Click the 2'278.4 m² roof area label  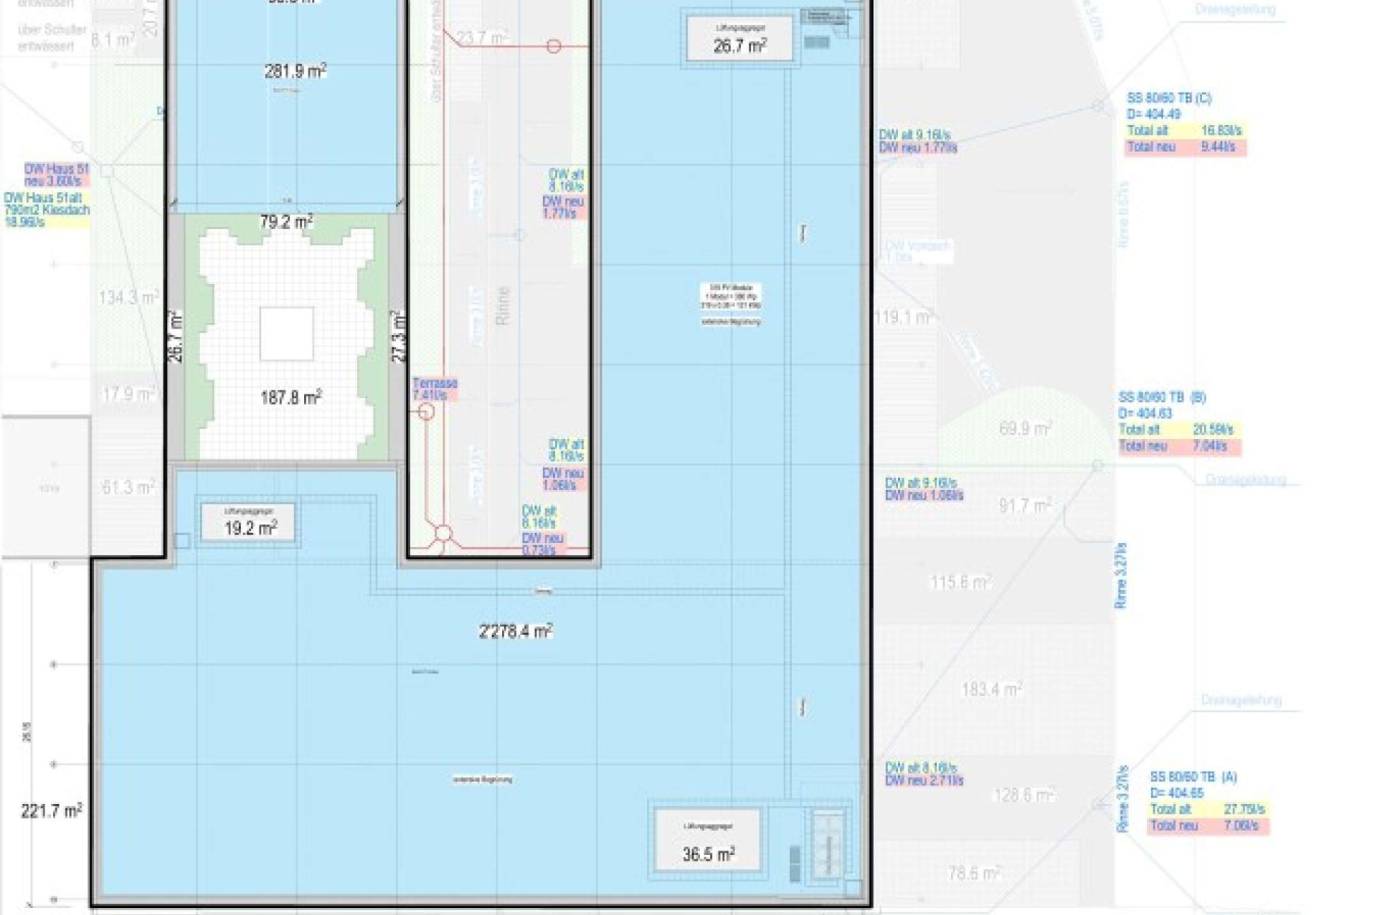coord(515,631)
